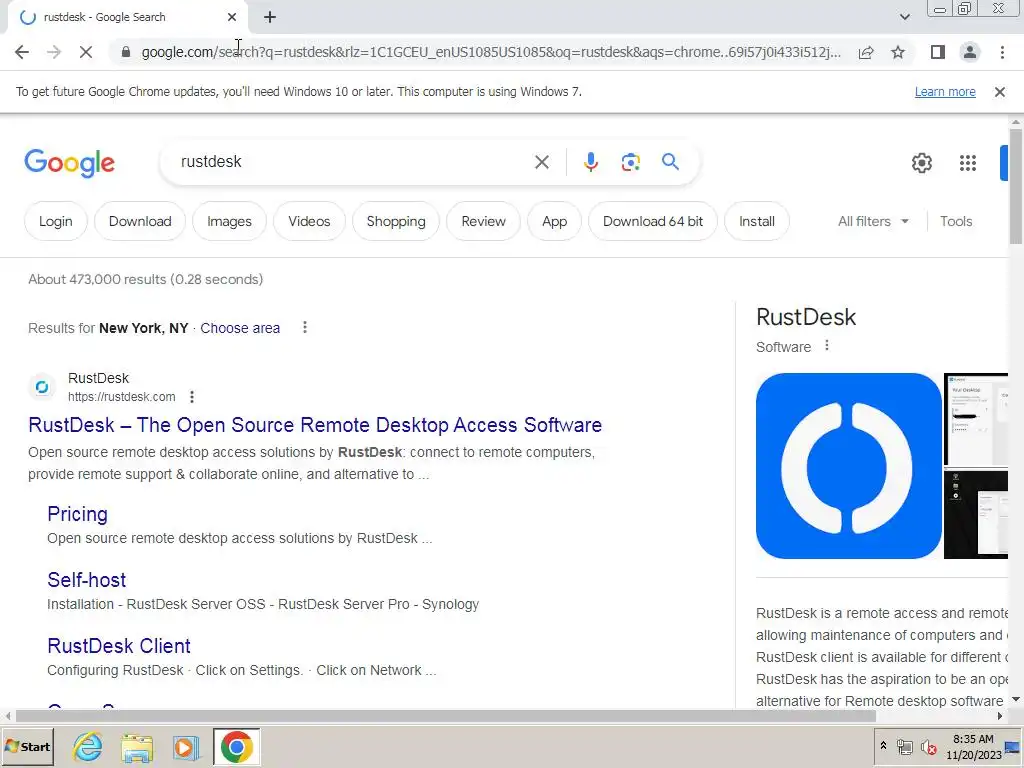Screen dimensions: 1024x768
Task: Open the muted volume tray icon
Action: (x=928, y=746)
